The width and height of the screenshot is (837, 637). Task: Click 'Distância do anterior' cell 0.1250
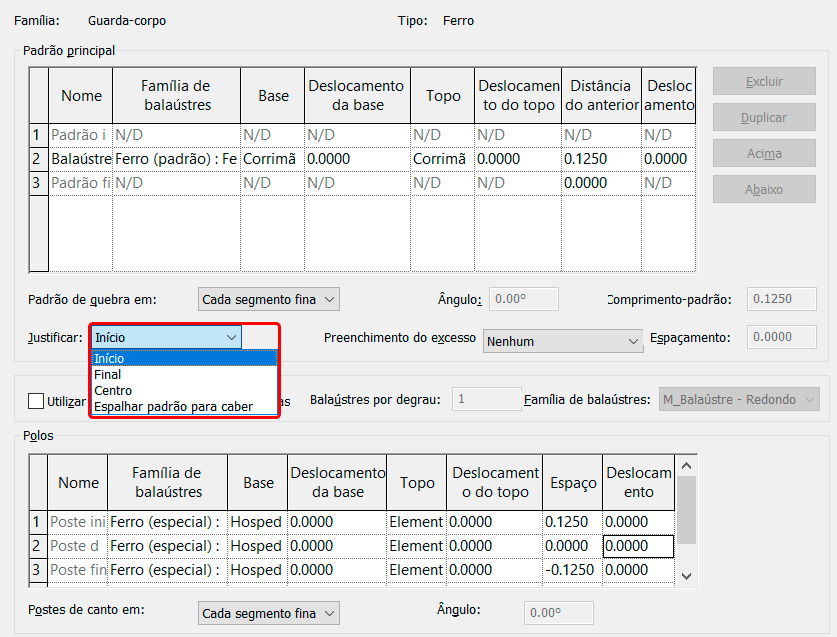click(600, 159)
